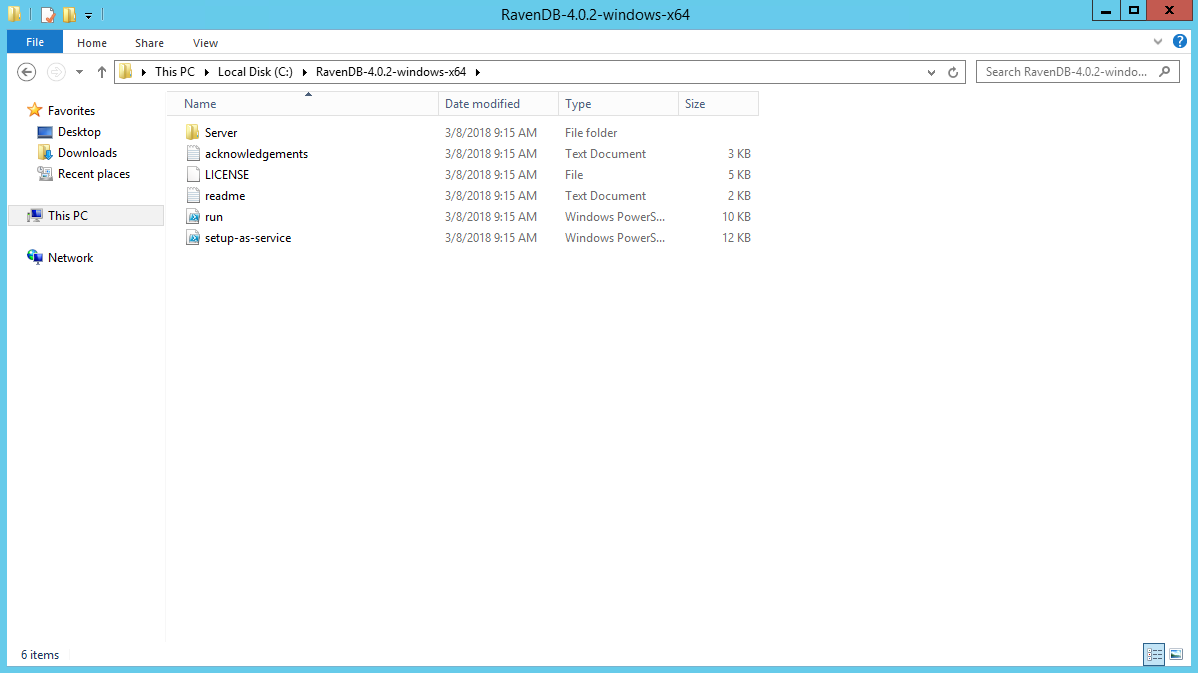Switch to the Share ribbon tab

(x=149, y=43)
